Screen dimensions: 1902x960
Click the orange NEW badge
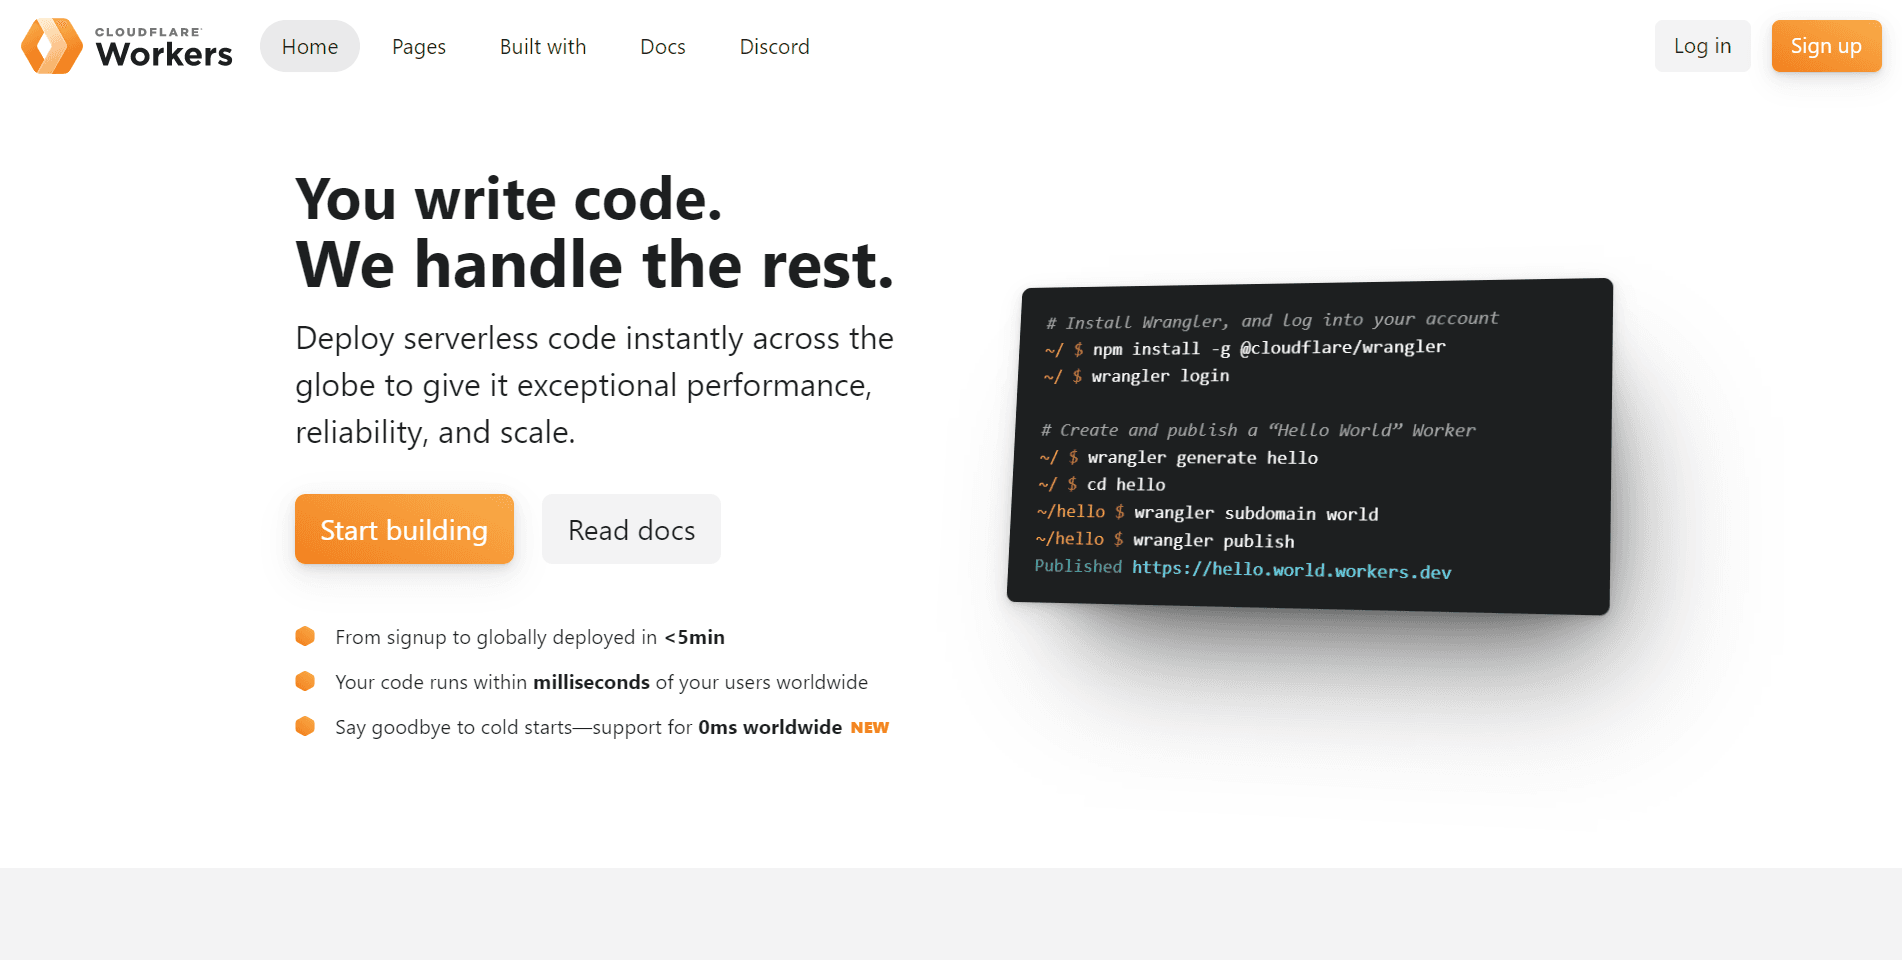coord(869,728)
